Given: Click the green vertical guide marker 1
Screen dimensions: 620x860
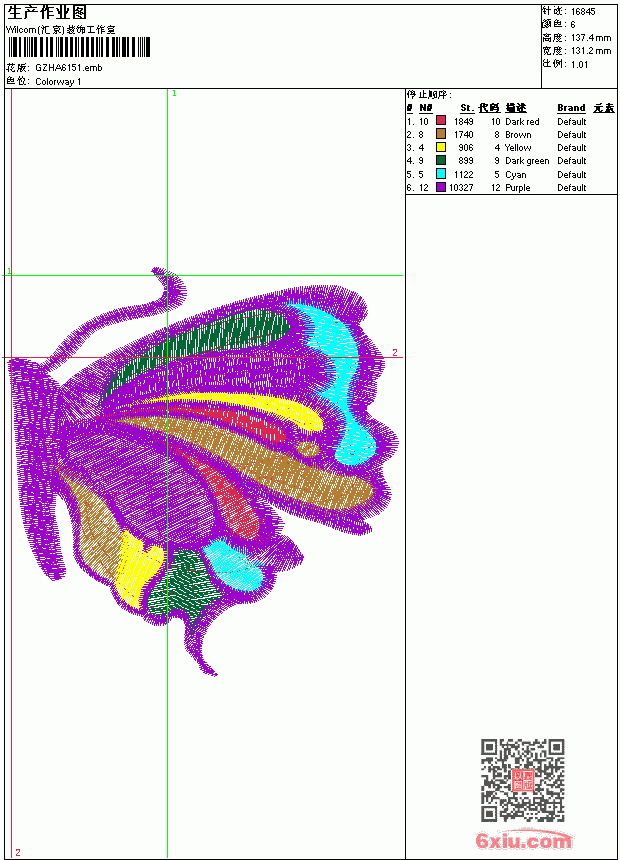Looking at the screenshot, I should point(174,94).
